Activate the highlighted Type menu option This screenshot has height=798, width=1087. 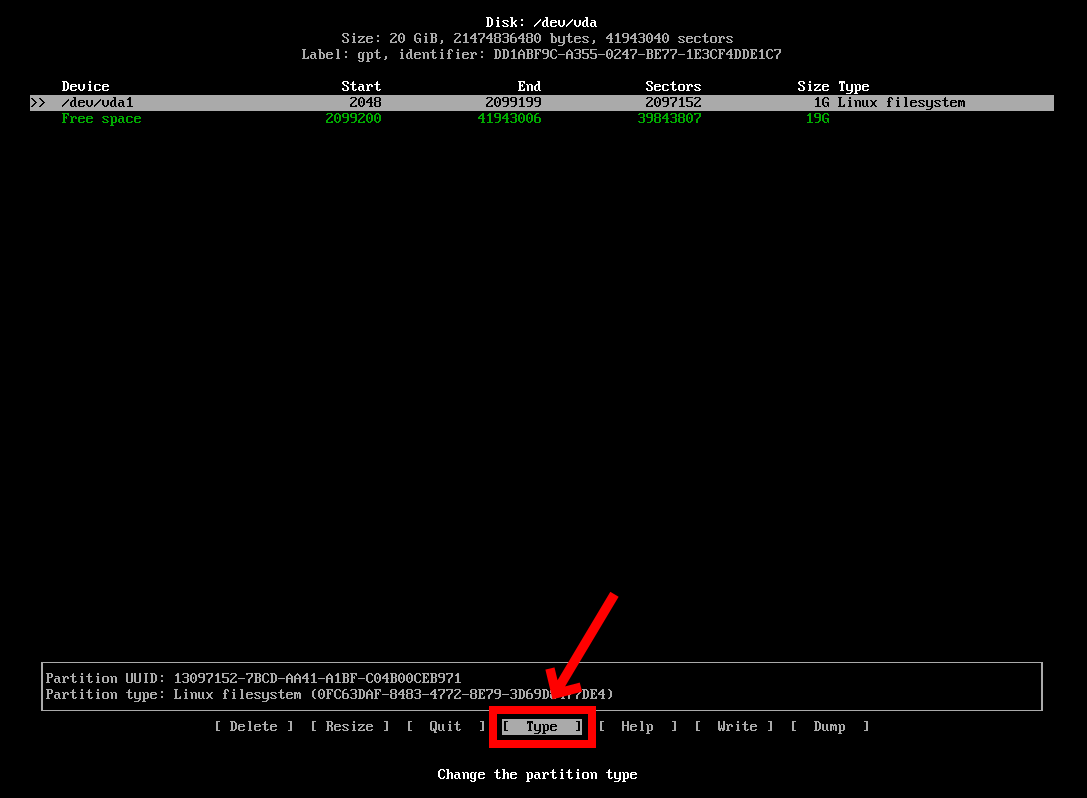tap(542, 727)
